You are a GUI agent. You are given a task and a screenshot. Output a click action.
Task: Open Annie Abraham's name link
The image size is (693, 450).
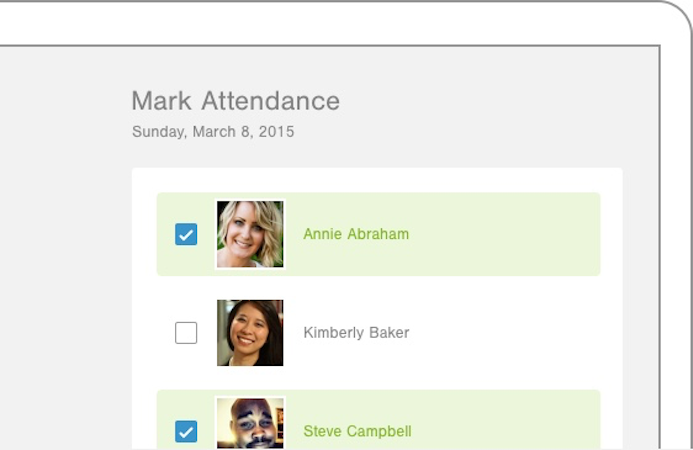356,234
